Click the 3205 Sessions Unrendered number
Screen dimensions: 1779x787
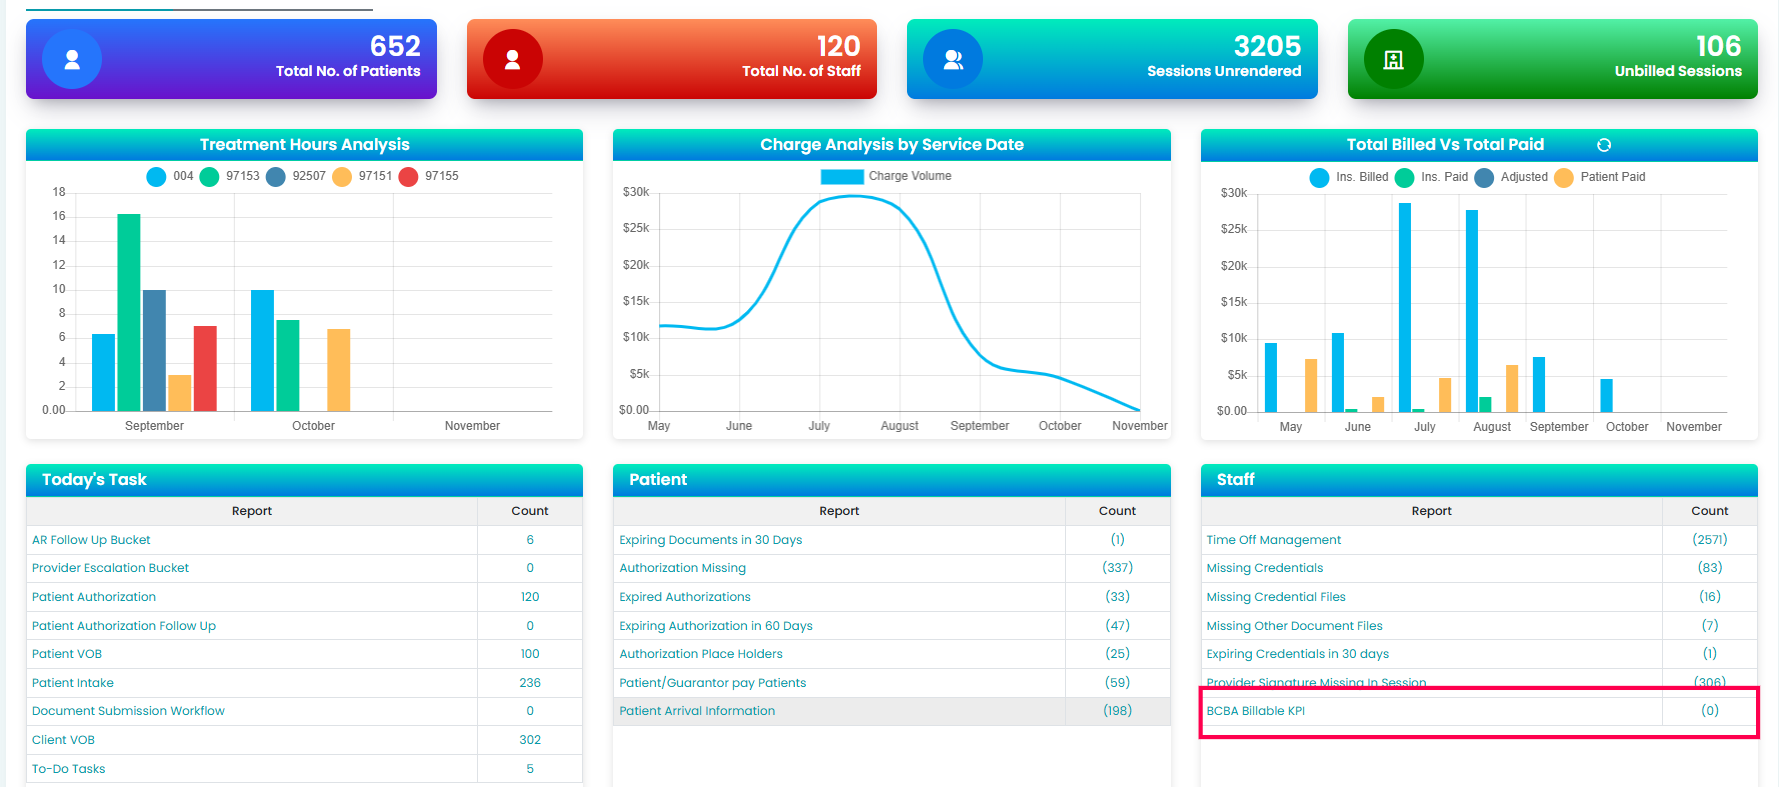(x=1267, y=46)
